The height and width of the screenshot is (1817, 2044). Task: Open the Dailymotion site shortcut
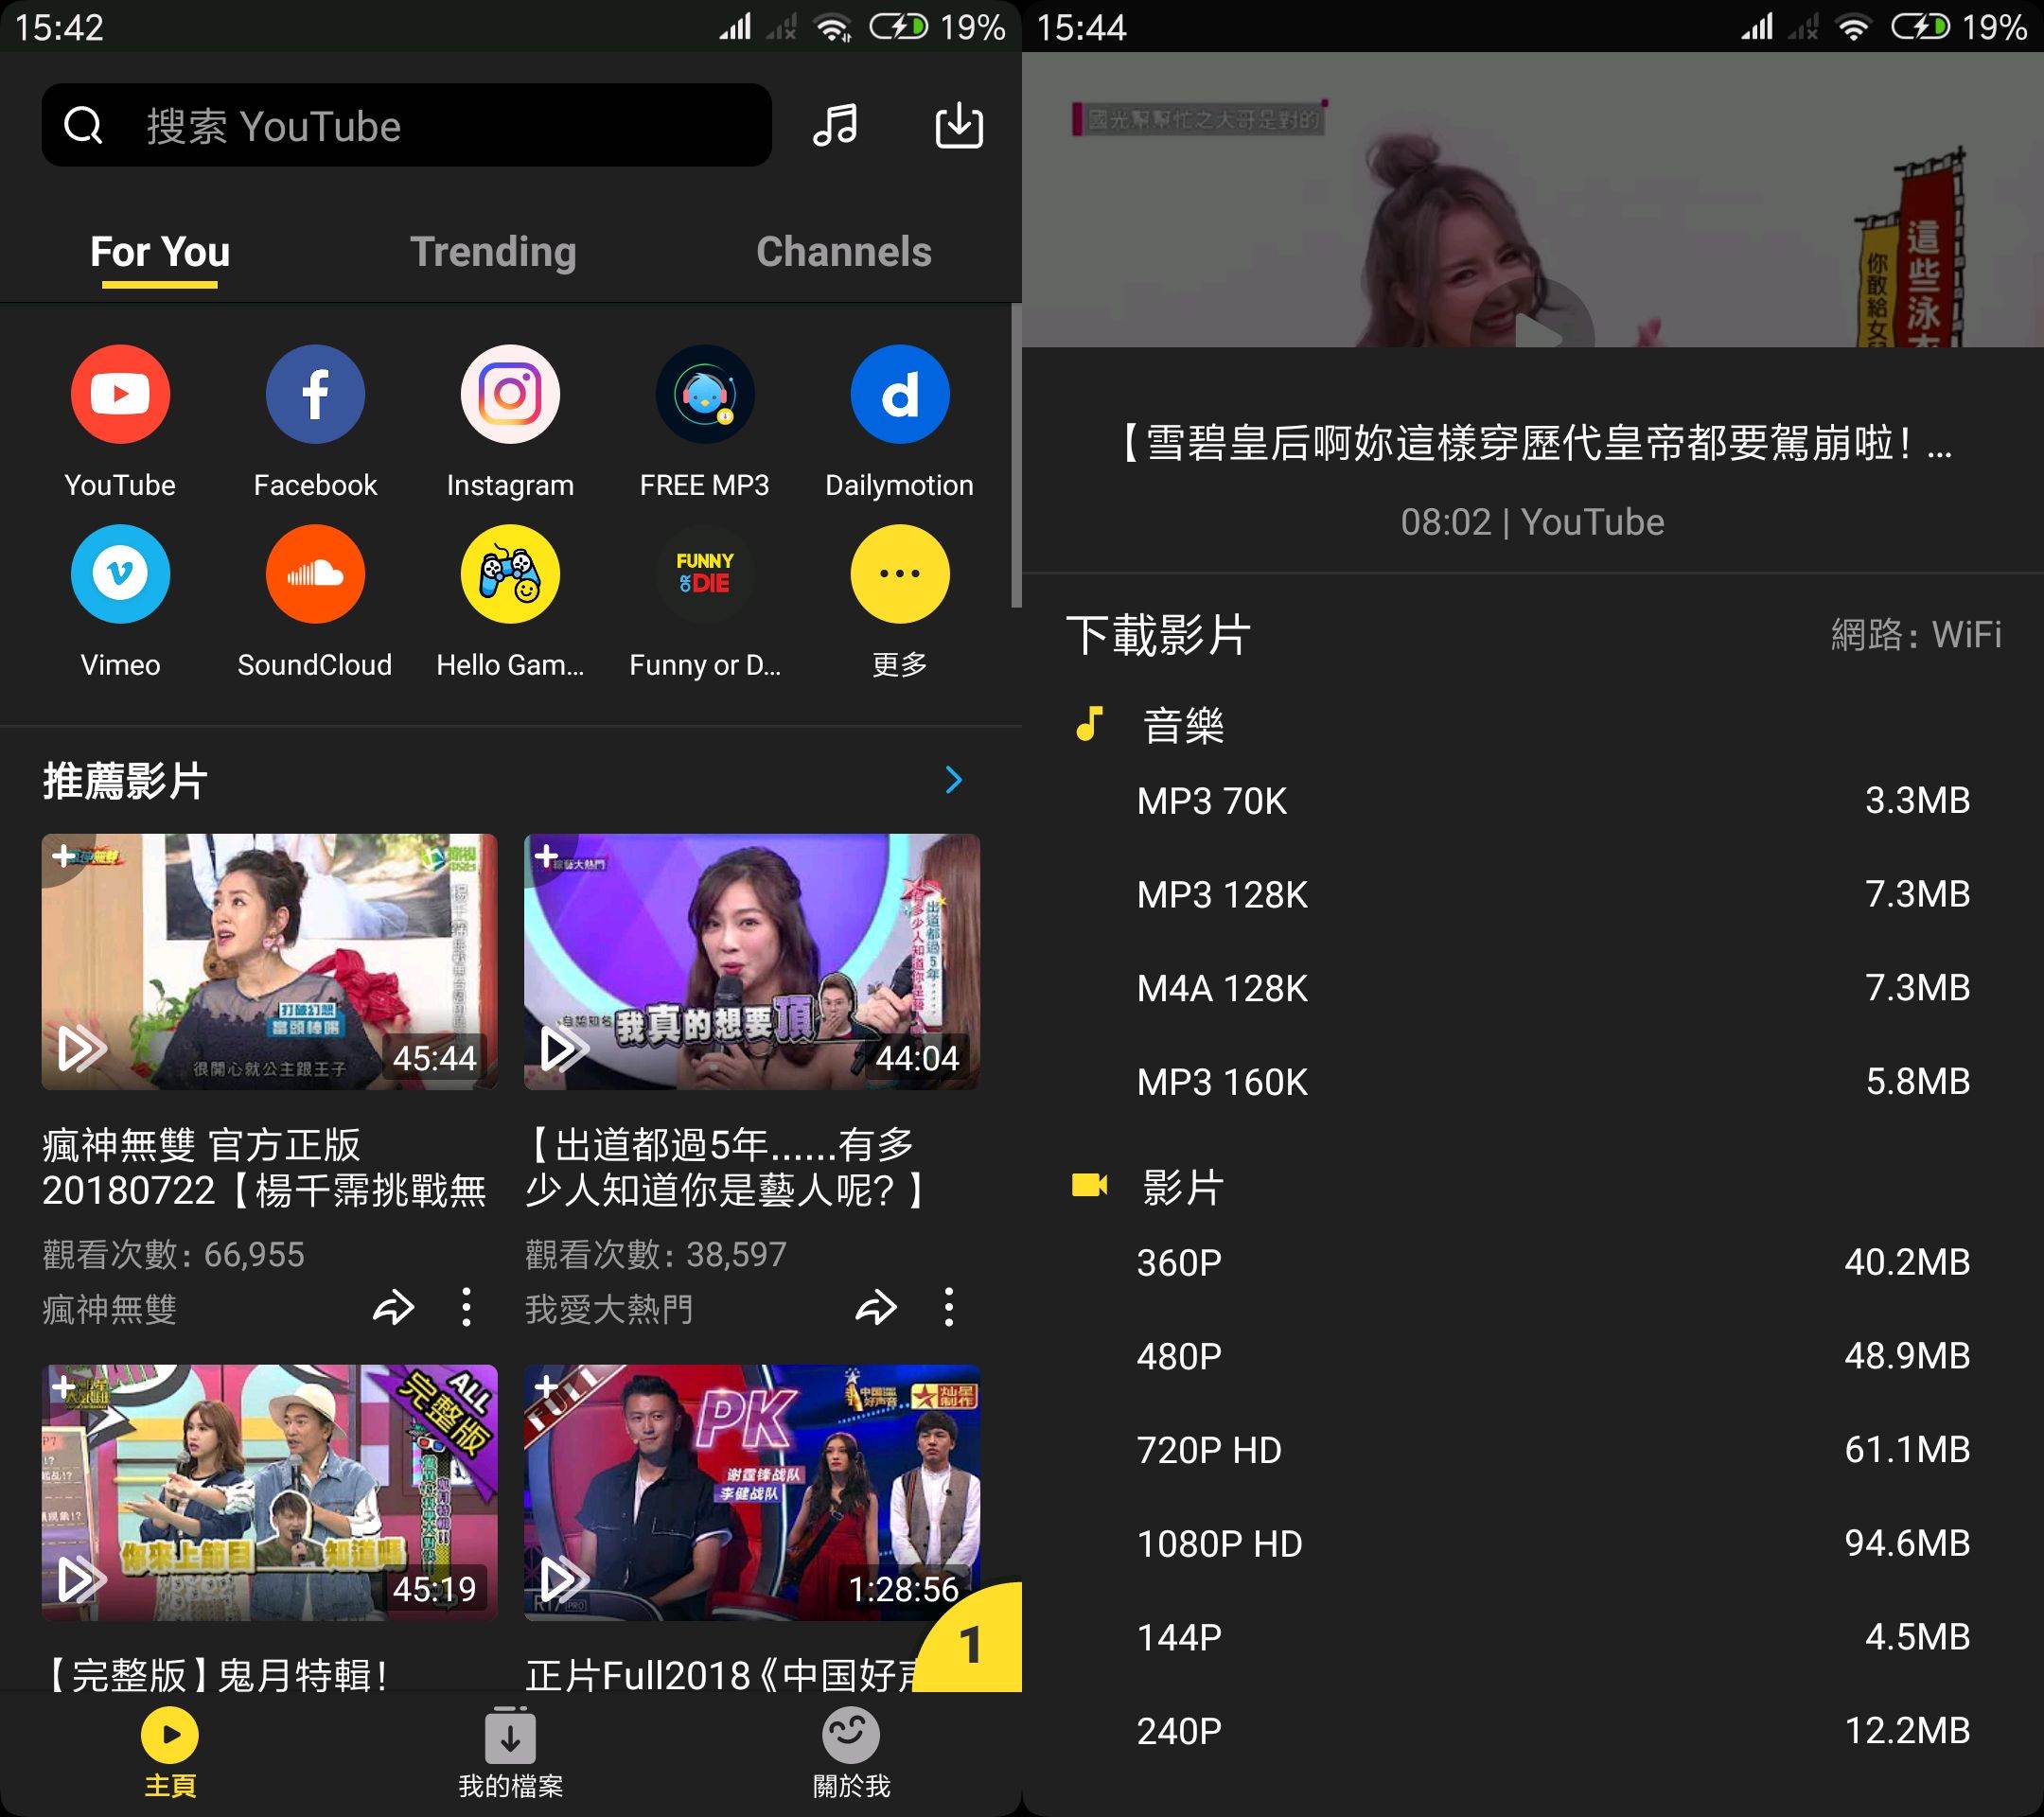tap(899, 393)
